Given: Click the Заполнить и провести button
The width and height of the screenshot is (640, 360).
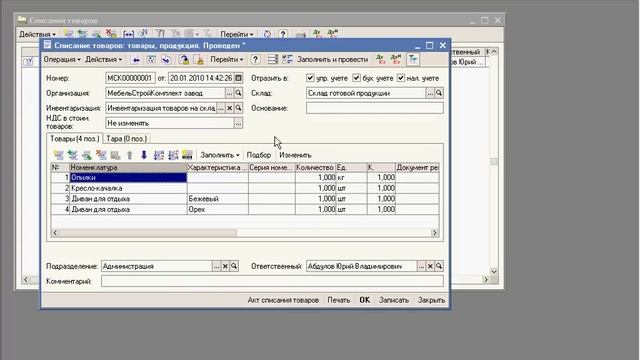Looking at the screenshot, I should click(332, 60).
